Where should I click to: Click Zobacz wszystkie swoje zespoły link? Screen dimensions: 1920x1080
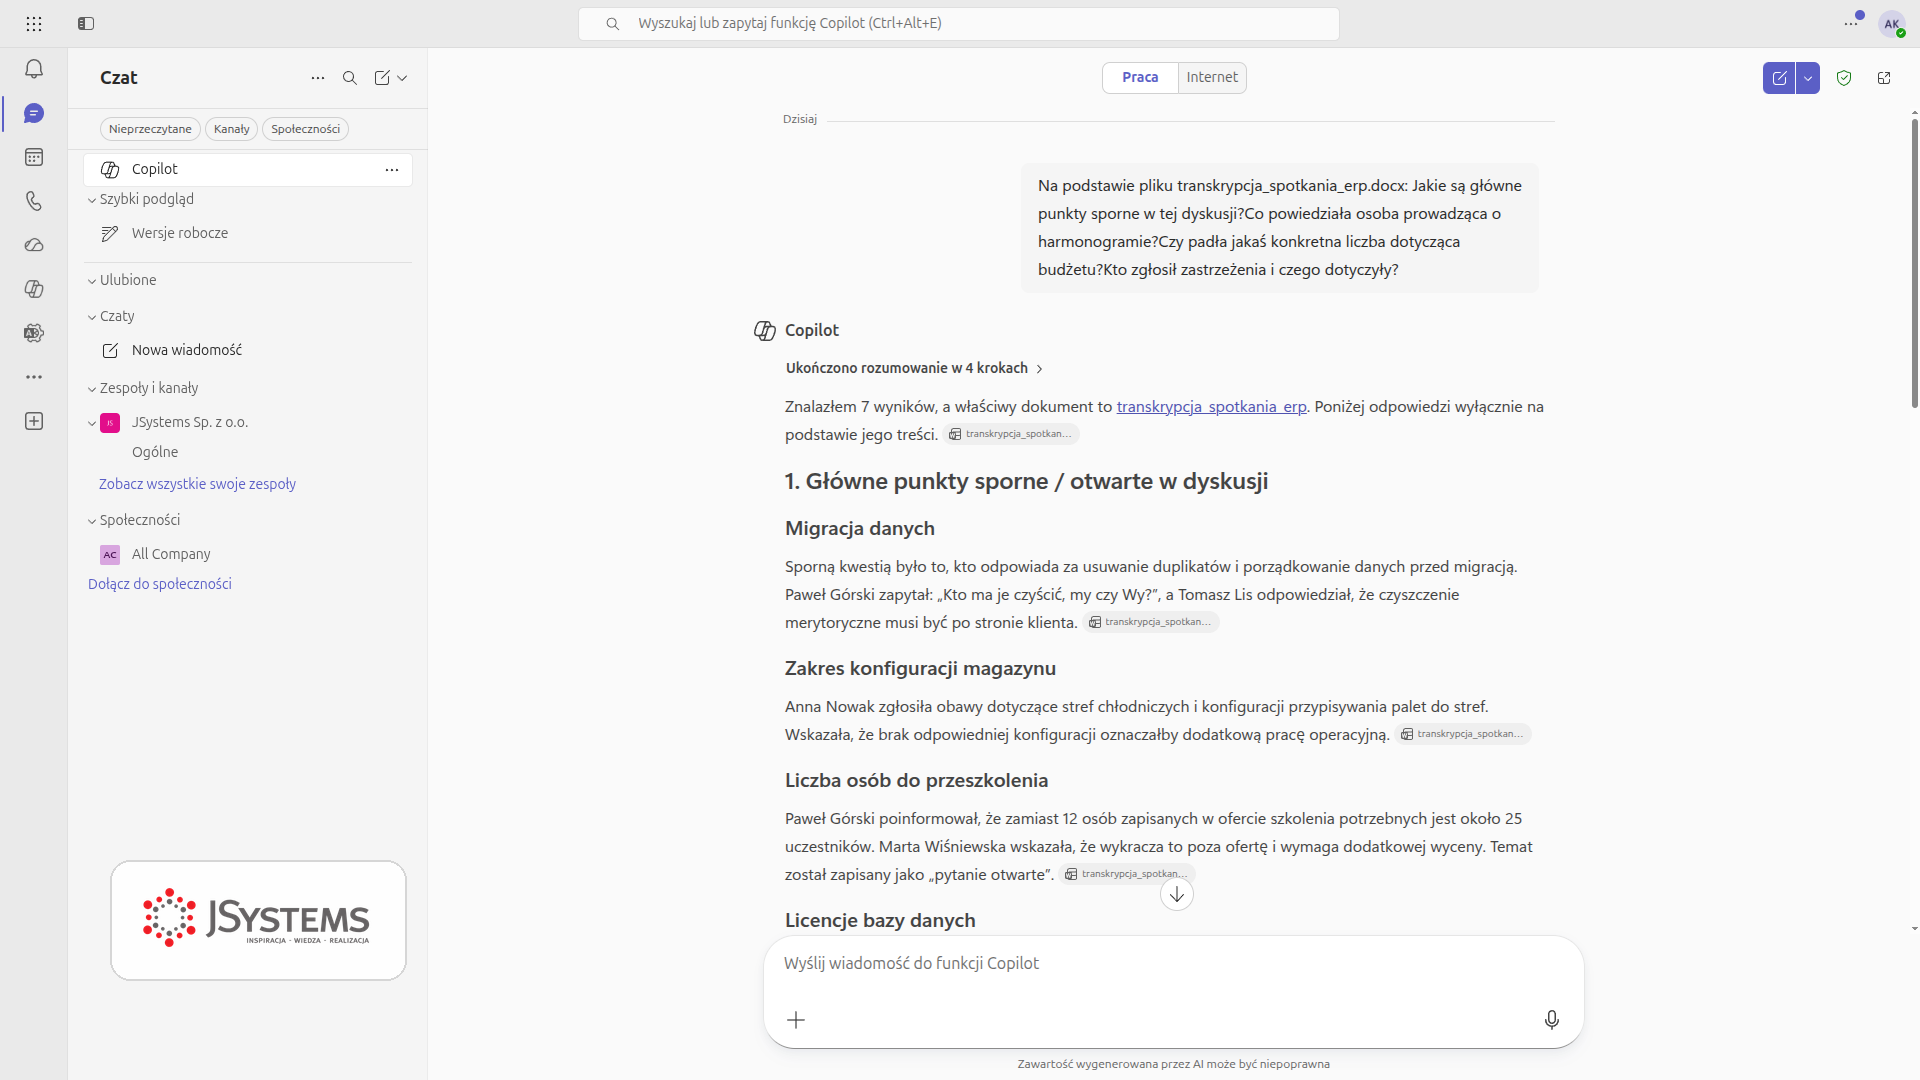tap(197, 484)
